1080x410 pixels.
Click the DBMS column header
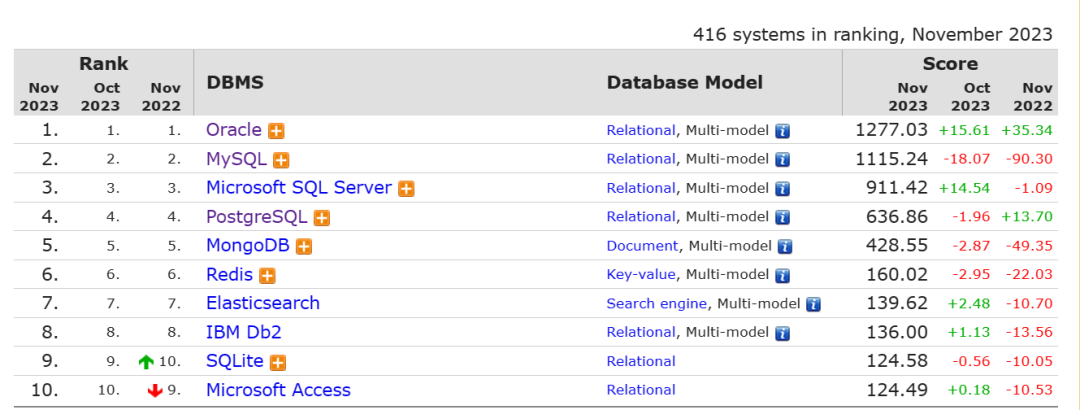pos(235,83)
